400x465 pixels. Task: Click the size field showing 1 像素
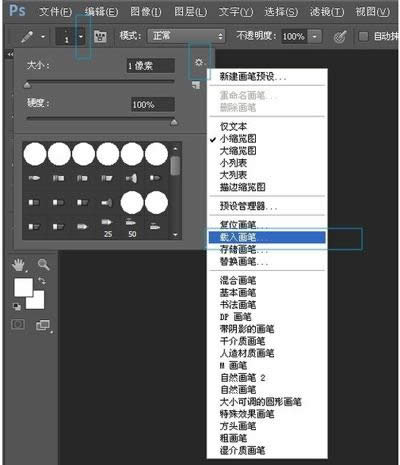tap(151, 66)
